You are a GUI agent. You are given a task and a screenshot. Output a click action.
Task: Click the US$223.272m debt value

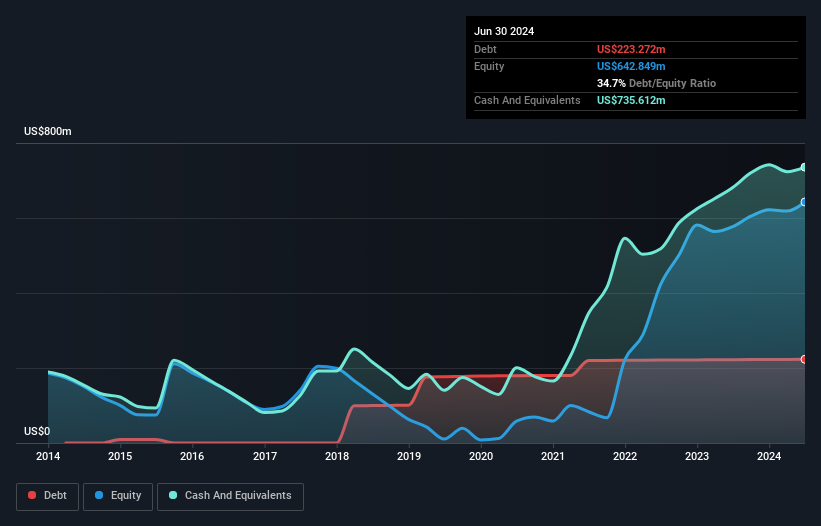pos(631,49)
